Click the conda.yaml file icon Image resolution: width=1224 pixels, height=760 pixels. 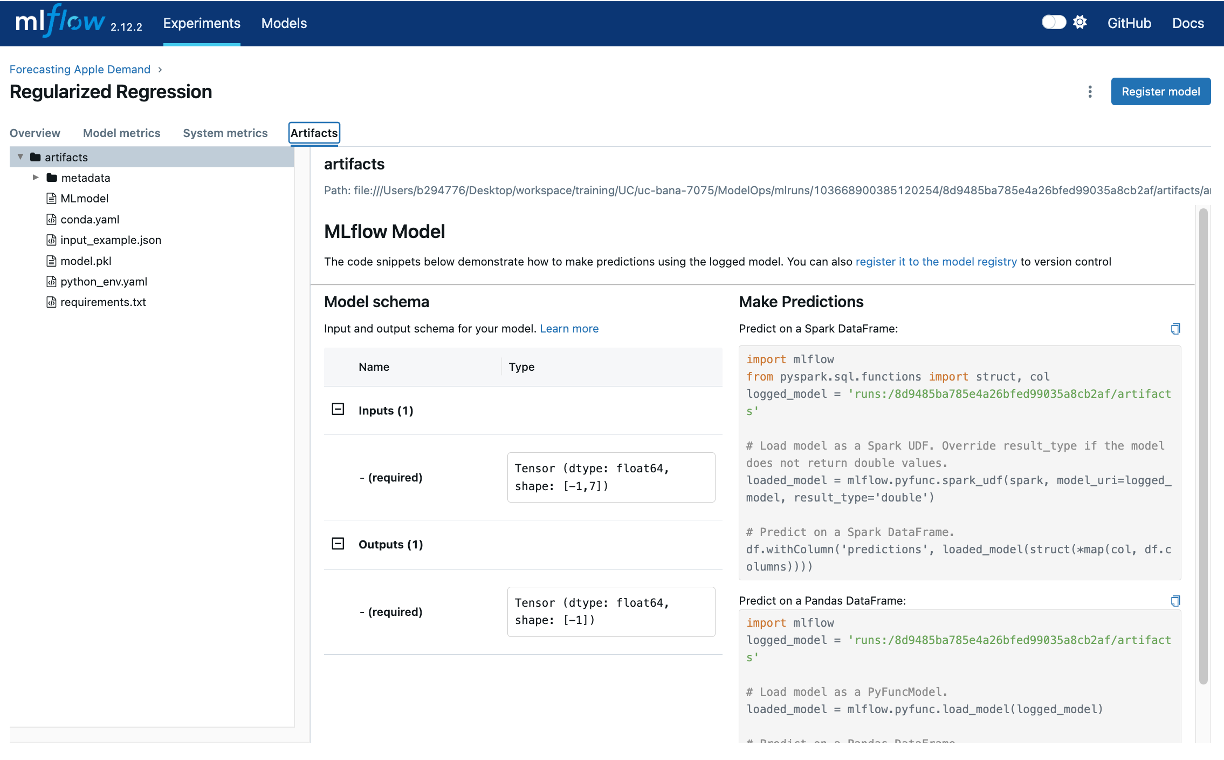[x=52, y=219]
